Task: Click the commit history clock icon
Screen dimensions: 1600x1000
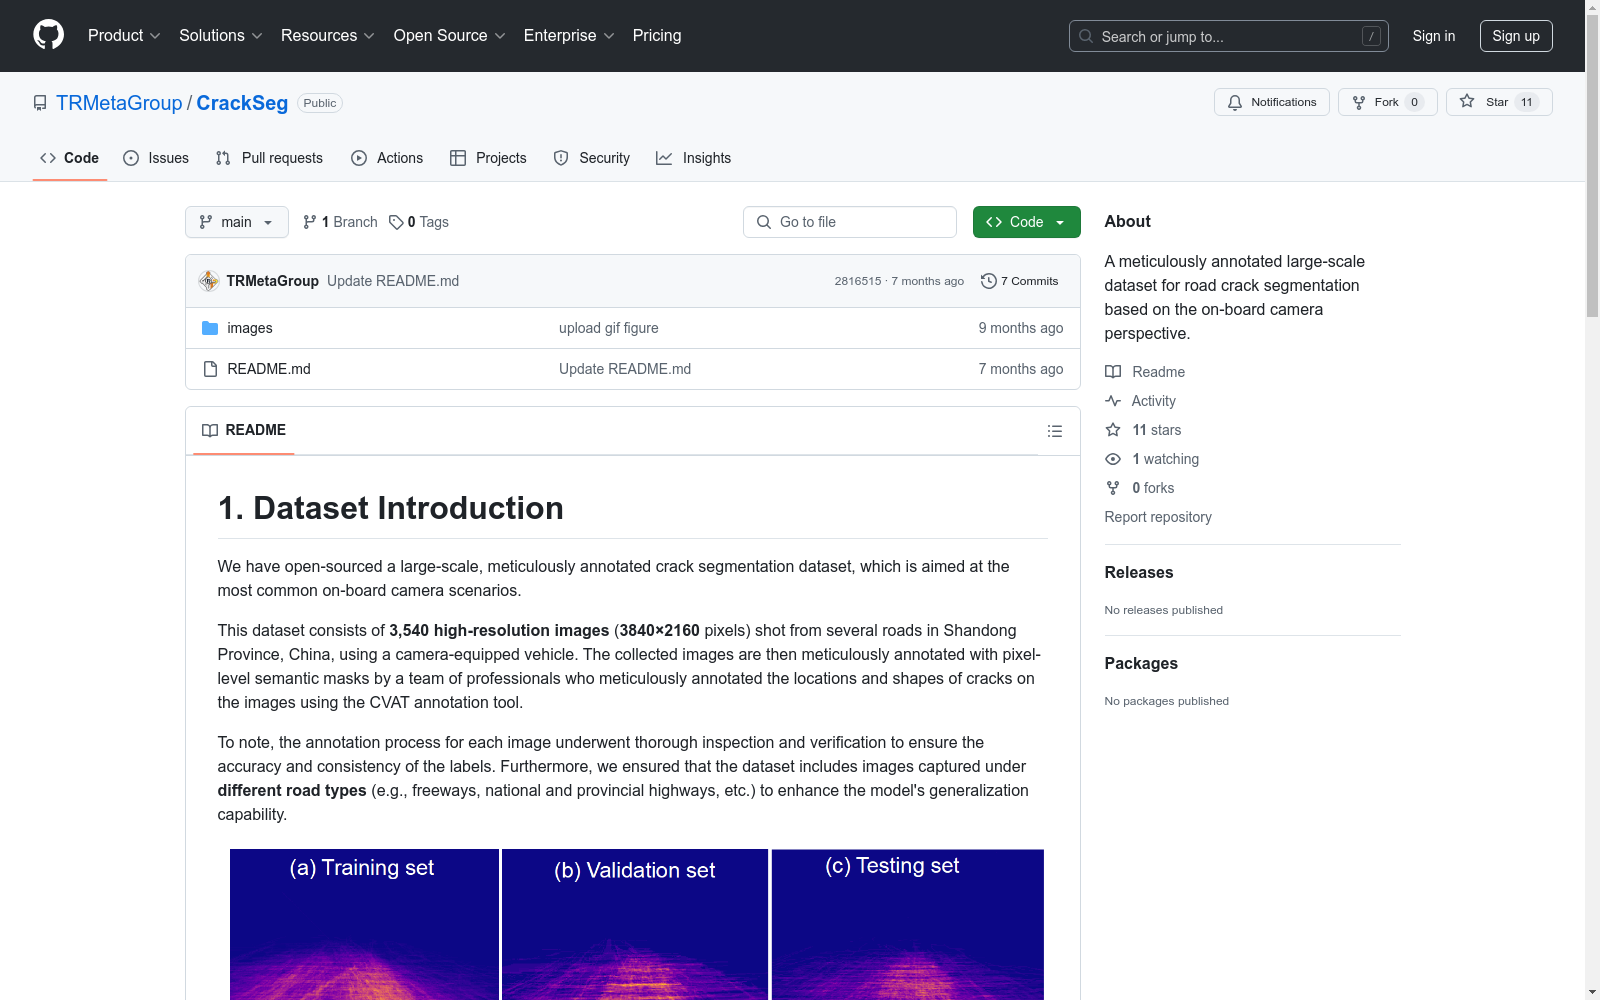Action: click(988, 281)
